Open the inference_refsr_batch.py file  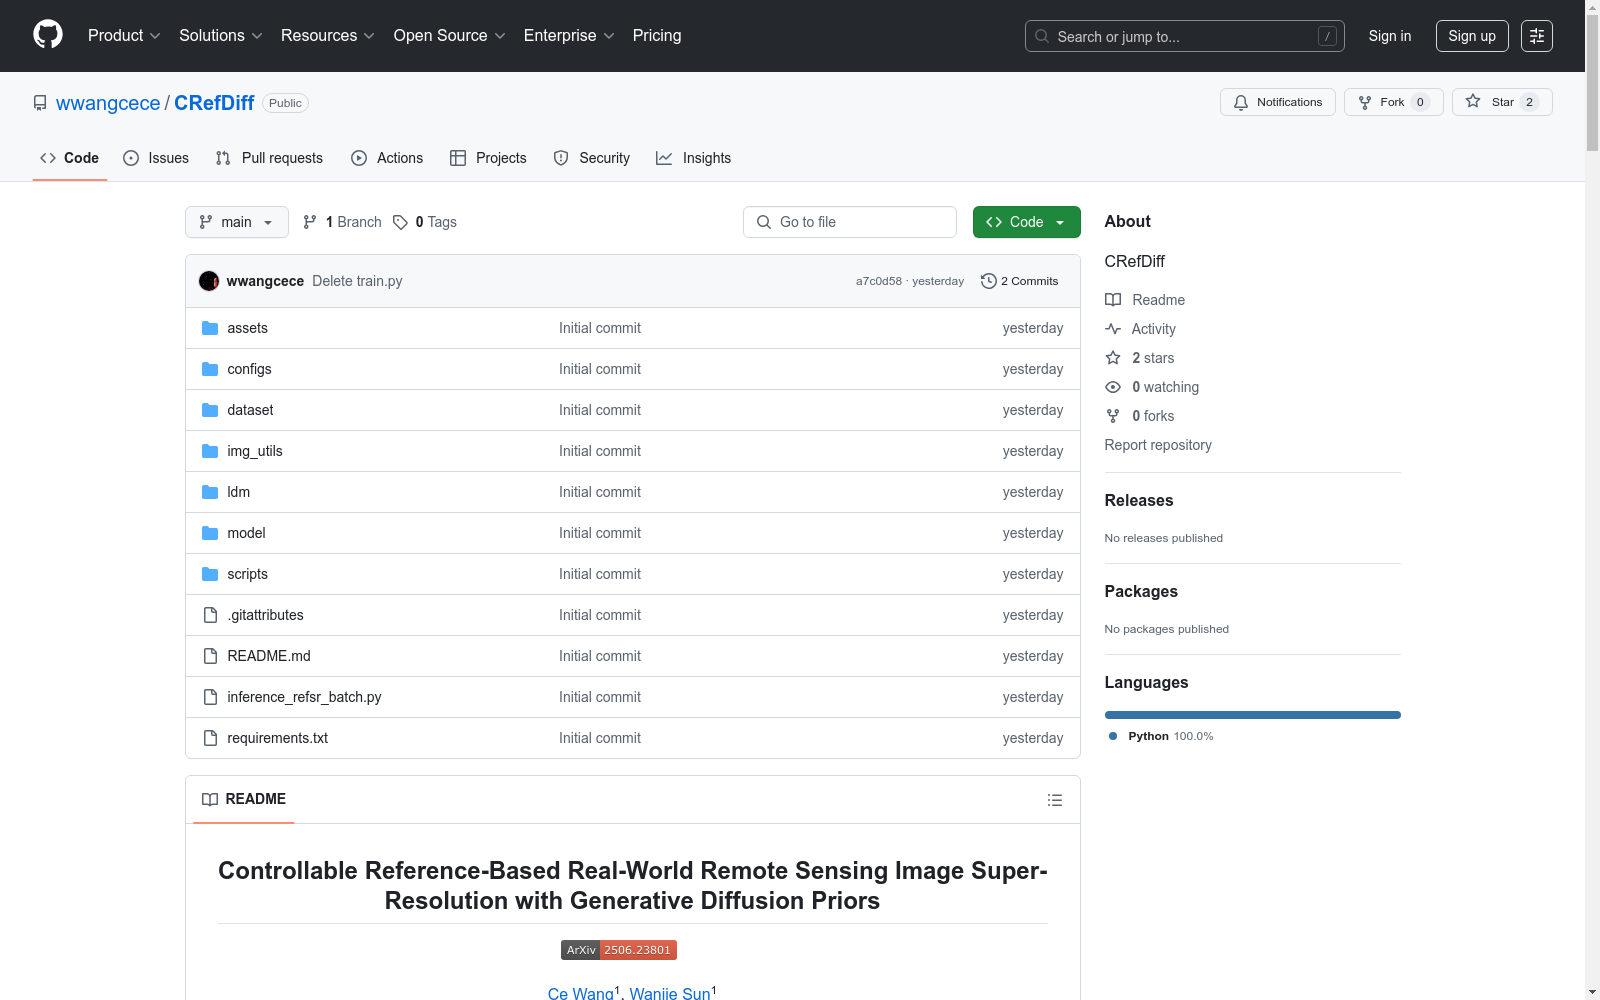pos(304,697)
